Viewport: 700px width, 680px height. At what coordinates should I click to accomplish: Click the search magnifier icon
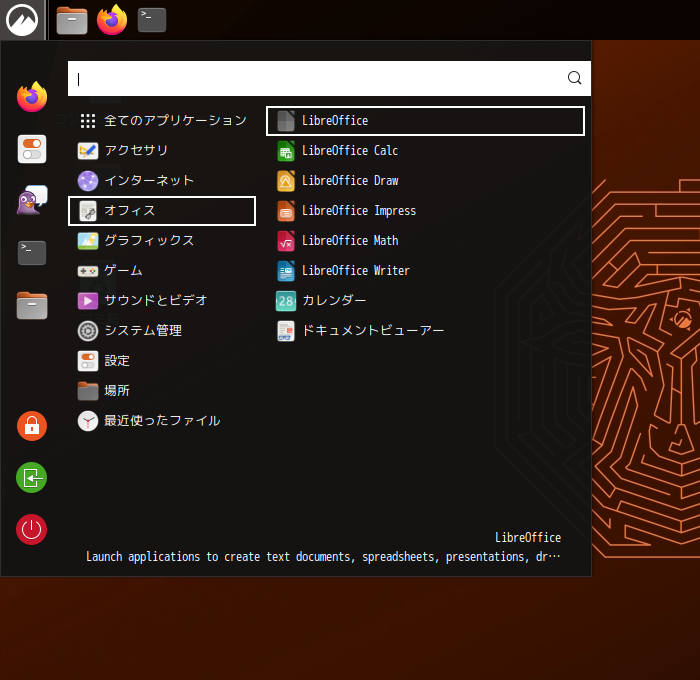click(575, 78)
